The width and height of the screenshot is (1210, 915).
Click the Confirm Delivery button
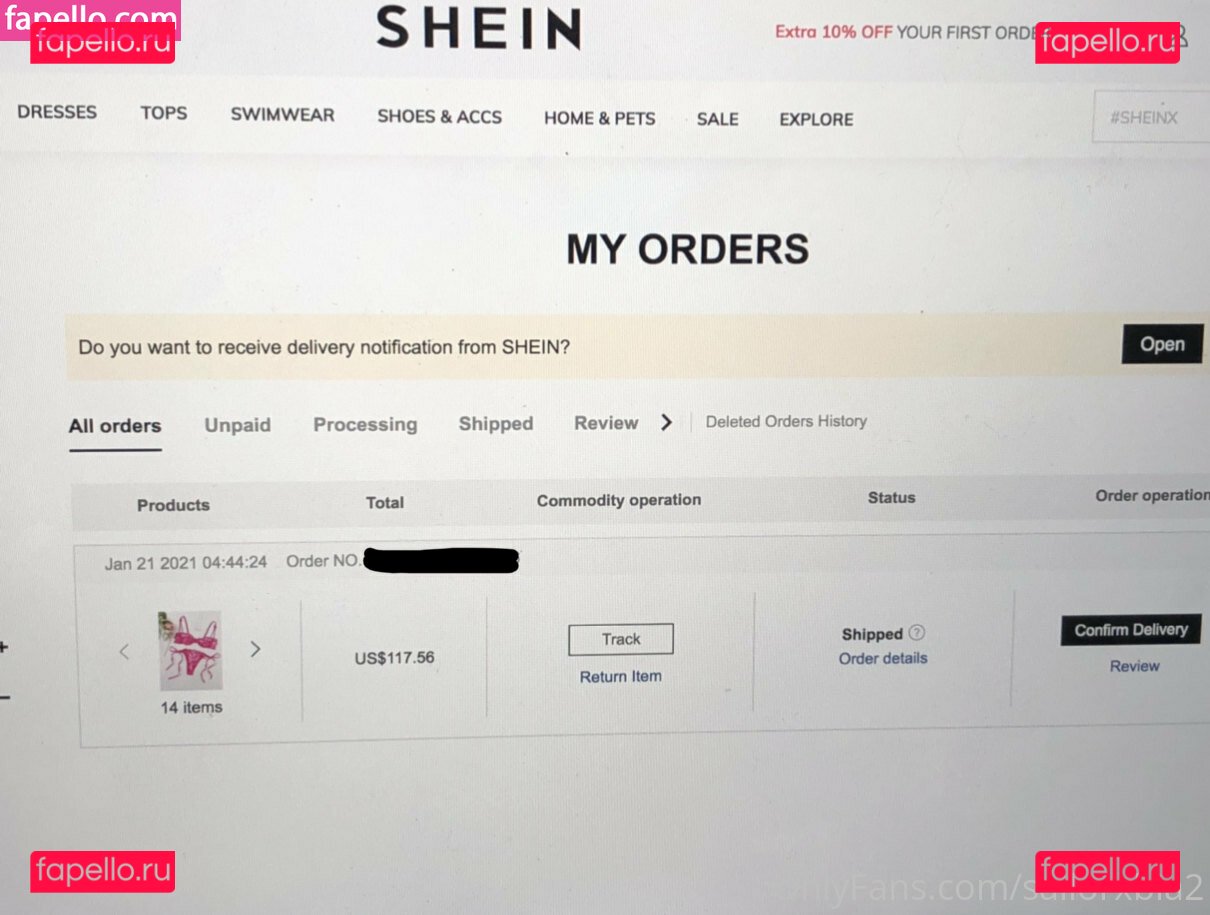[x=1130, y=630]
